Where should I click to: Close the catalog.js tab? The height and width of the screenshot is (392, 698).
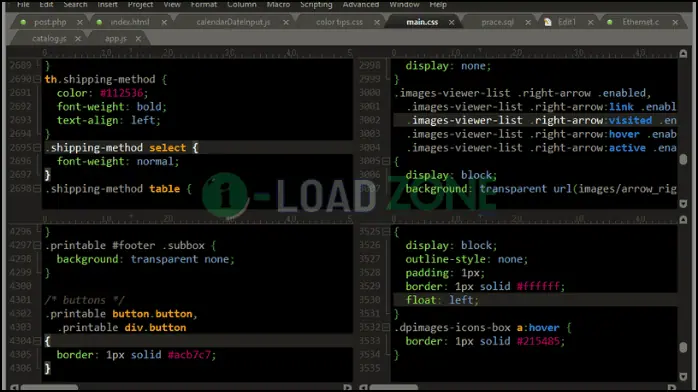(78, 39)
